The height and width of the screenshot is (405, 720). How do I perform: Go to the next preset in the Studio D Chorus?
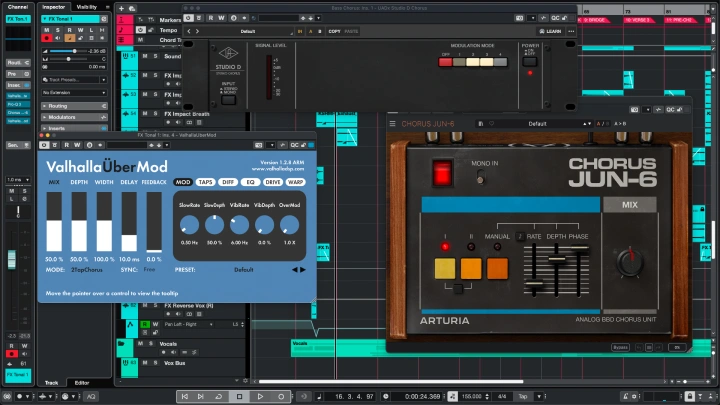(x=197, y=31)
